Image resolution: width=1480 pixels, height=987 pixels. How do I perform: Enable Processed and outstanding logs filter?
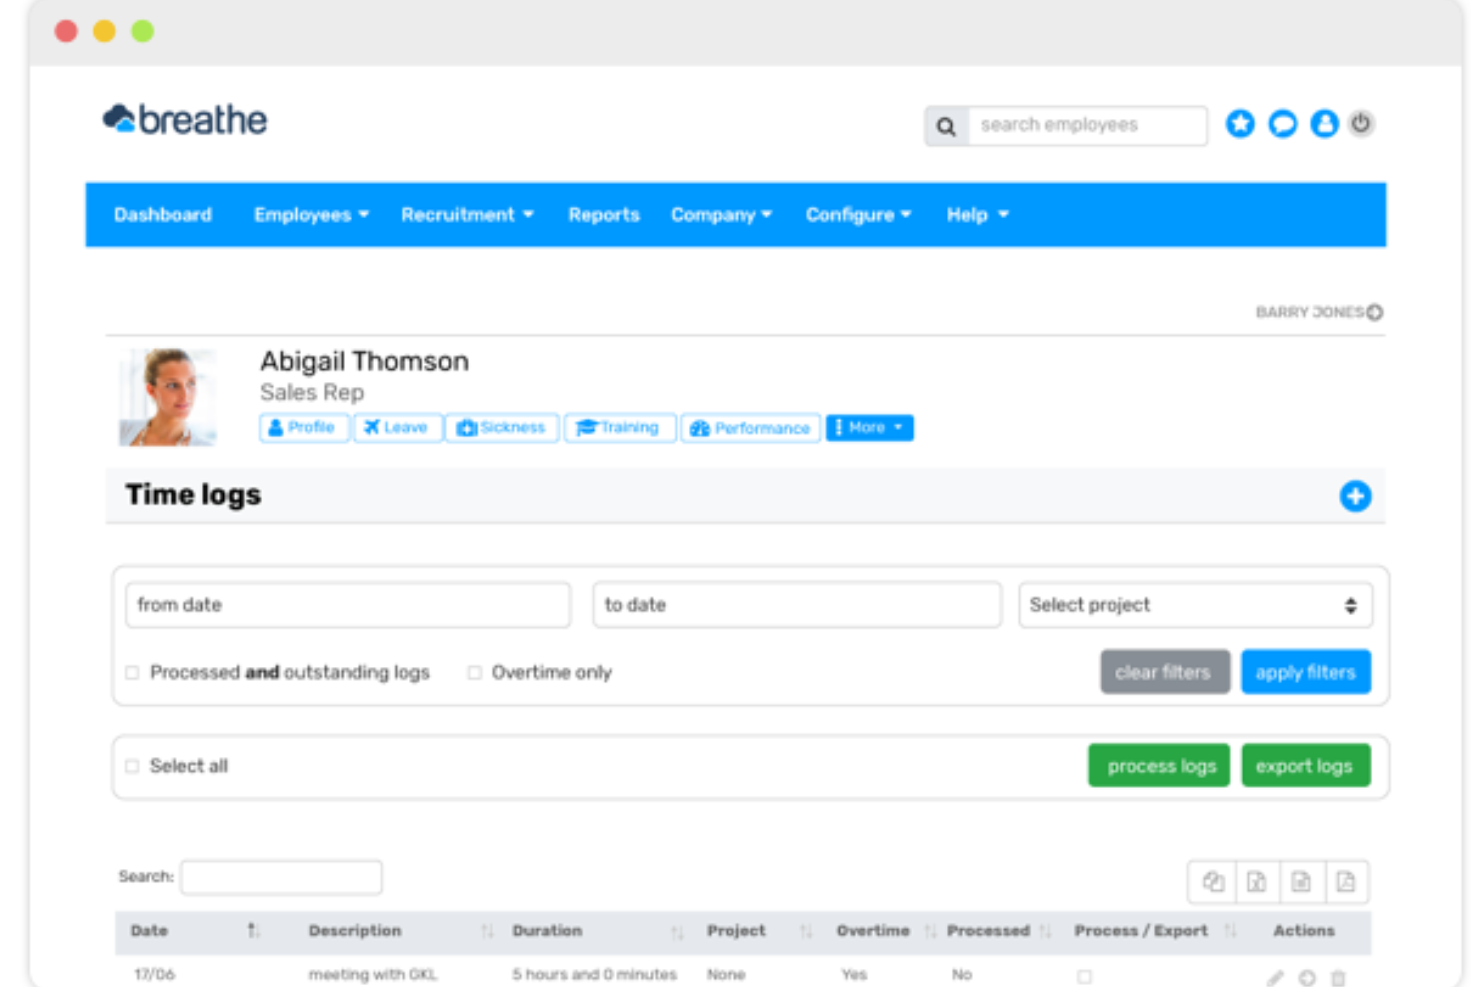[x=132, y=672]
